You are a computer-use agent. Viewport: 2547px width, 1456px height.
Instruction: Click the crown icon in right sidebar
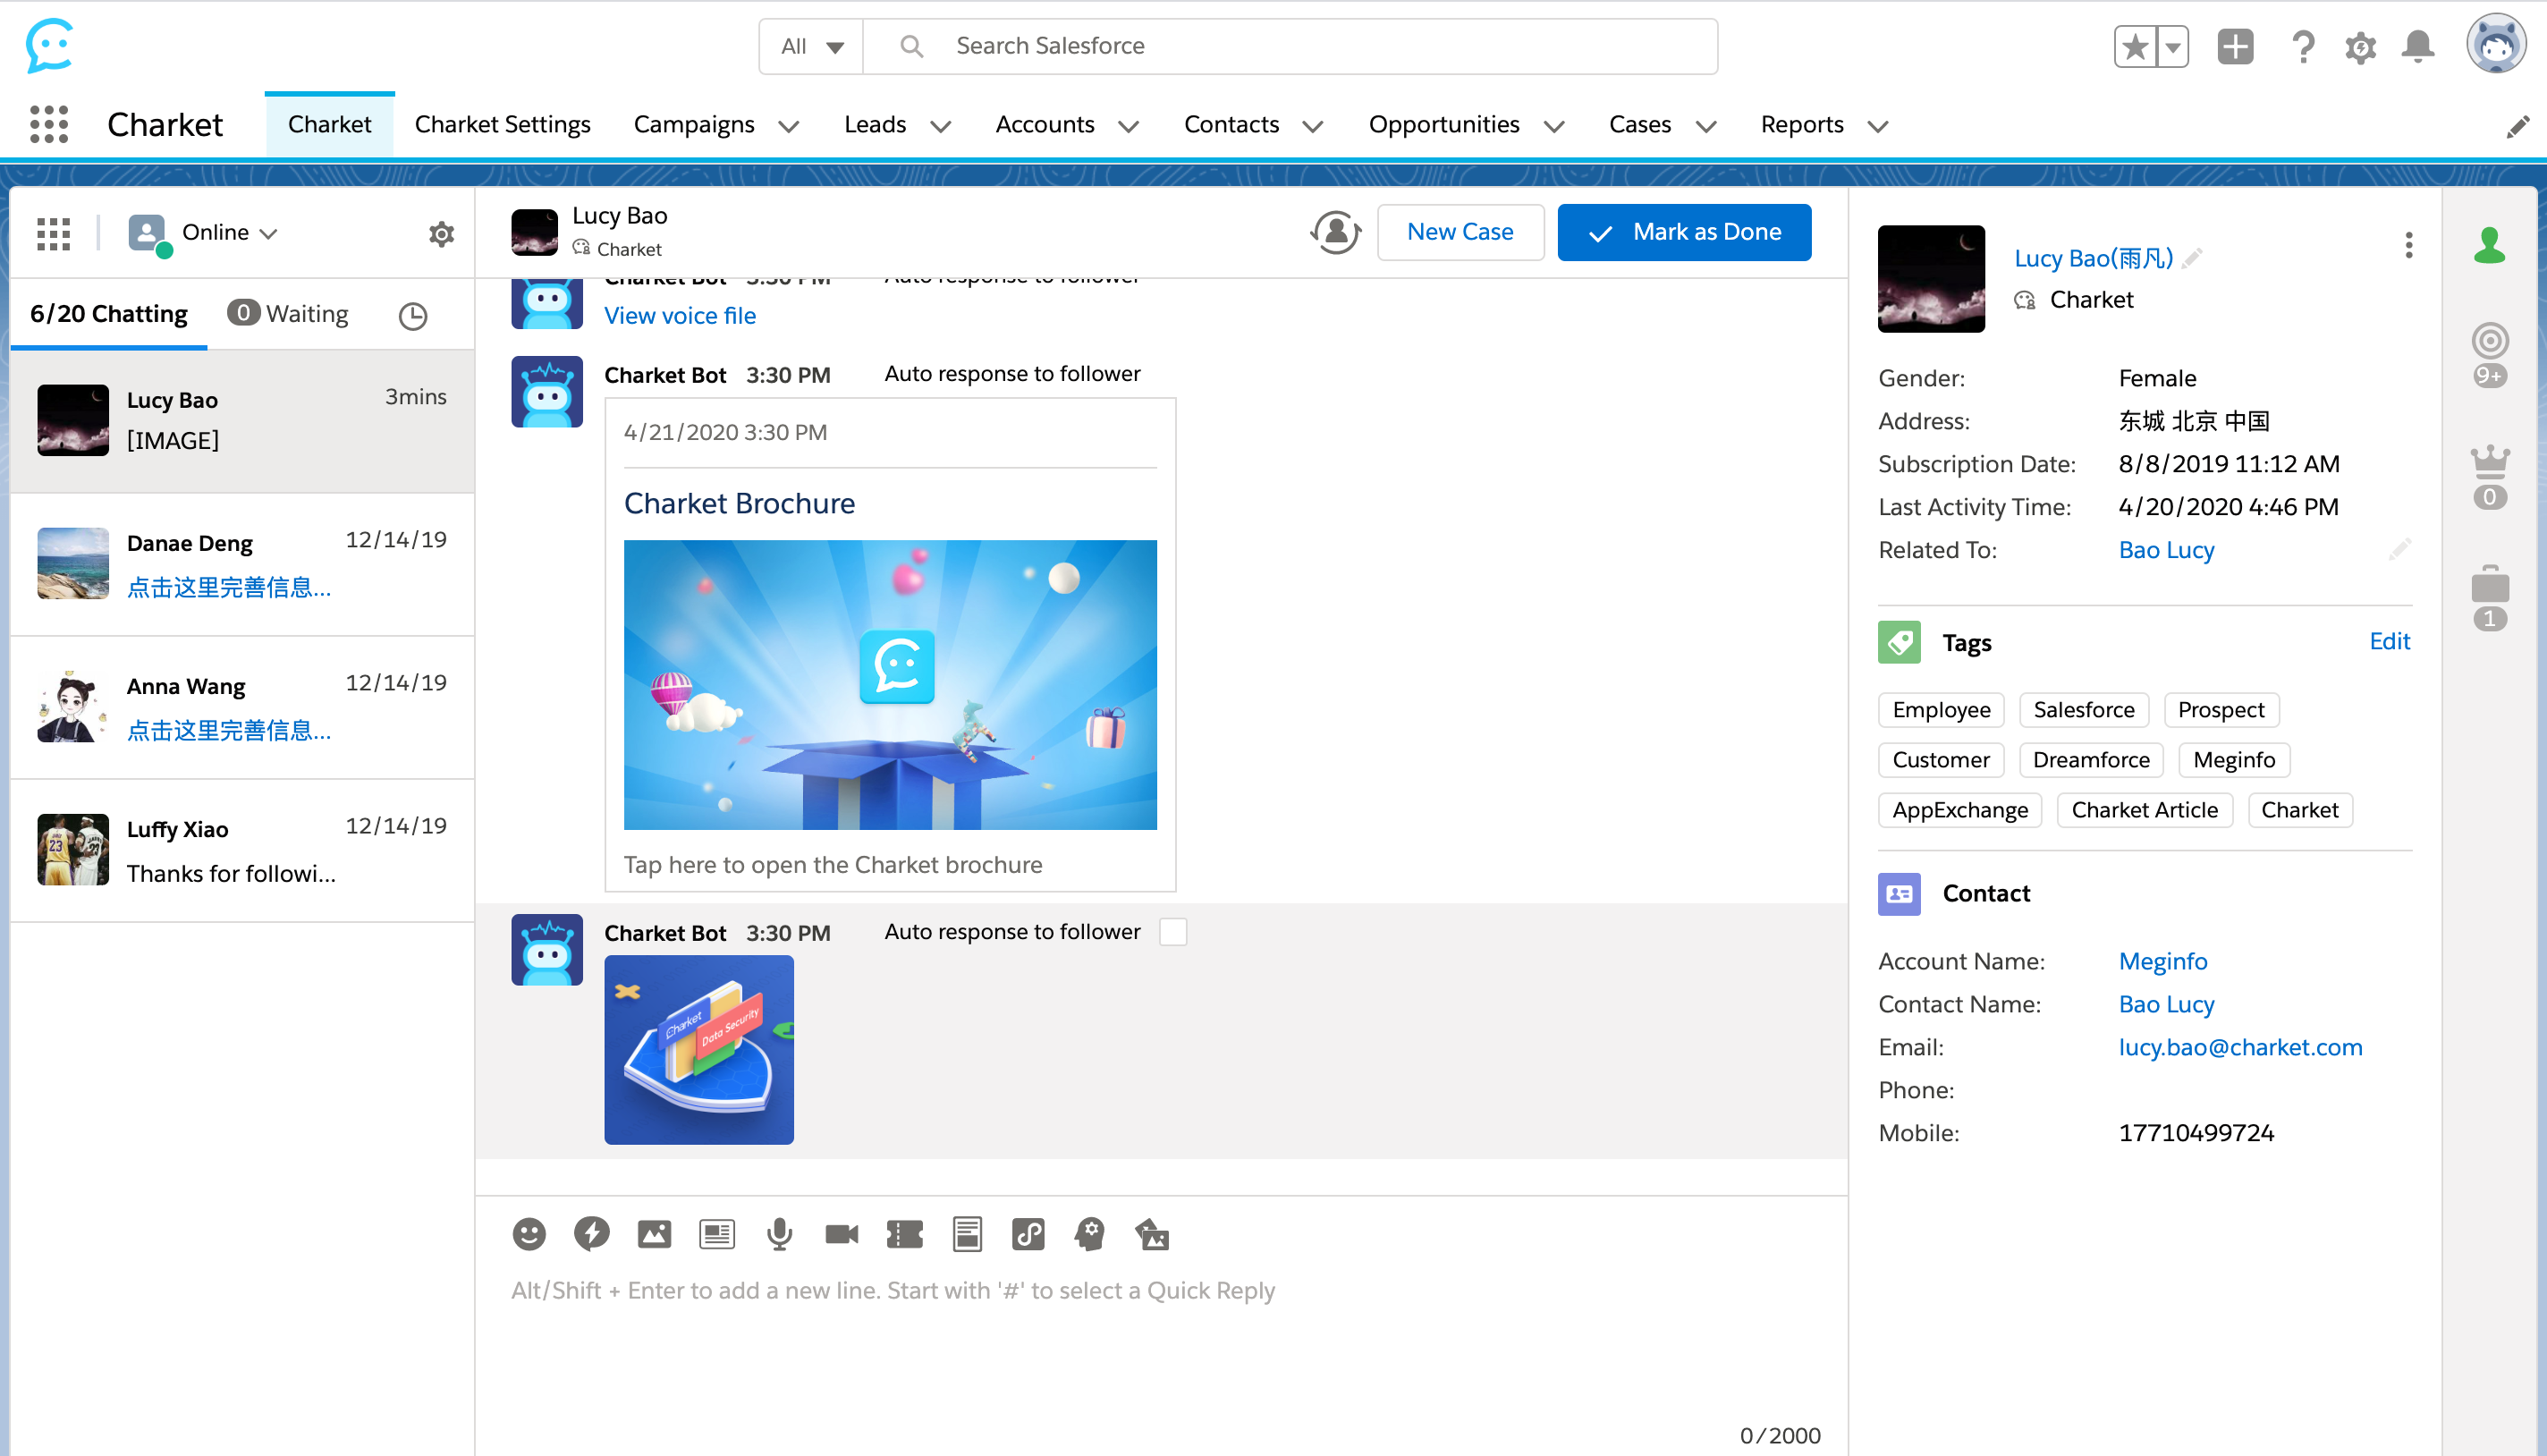(x=2490, y=477)
